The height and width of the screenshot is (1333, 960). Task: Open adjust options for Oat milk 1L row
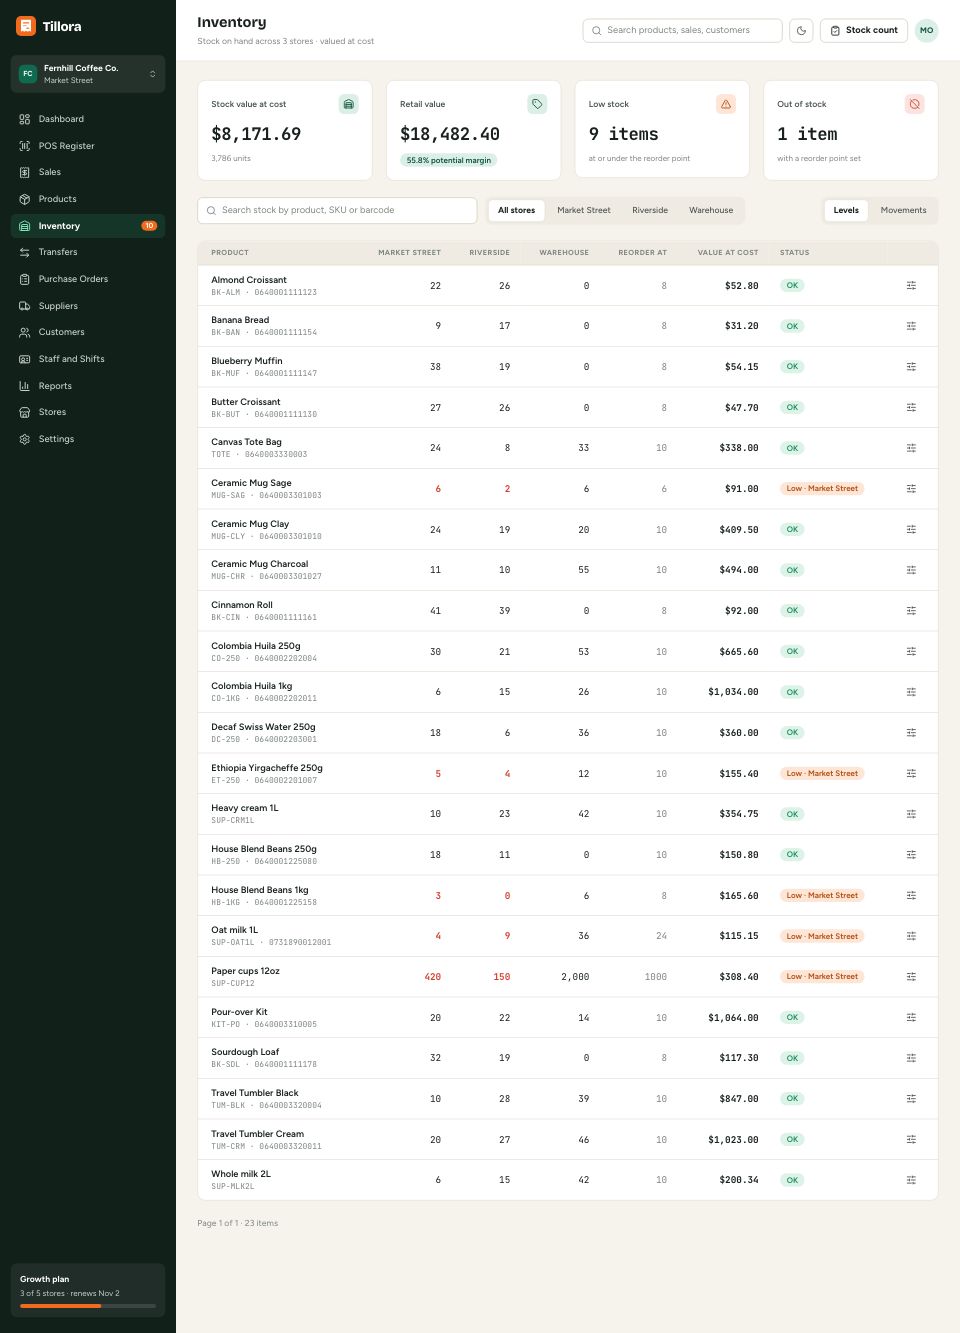(x=911, y=936)
